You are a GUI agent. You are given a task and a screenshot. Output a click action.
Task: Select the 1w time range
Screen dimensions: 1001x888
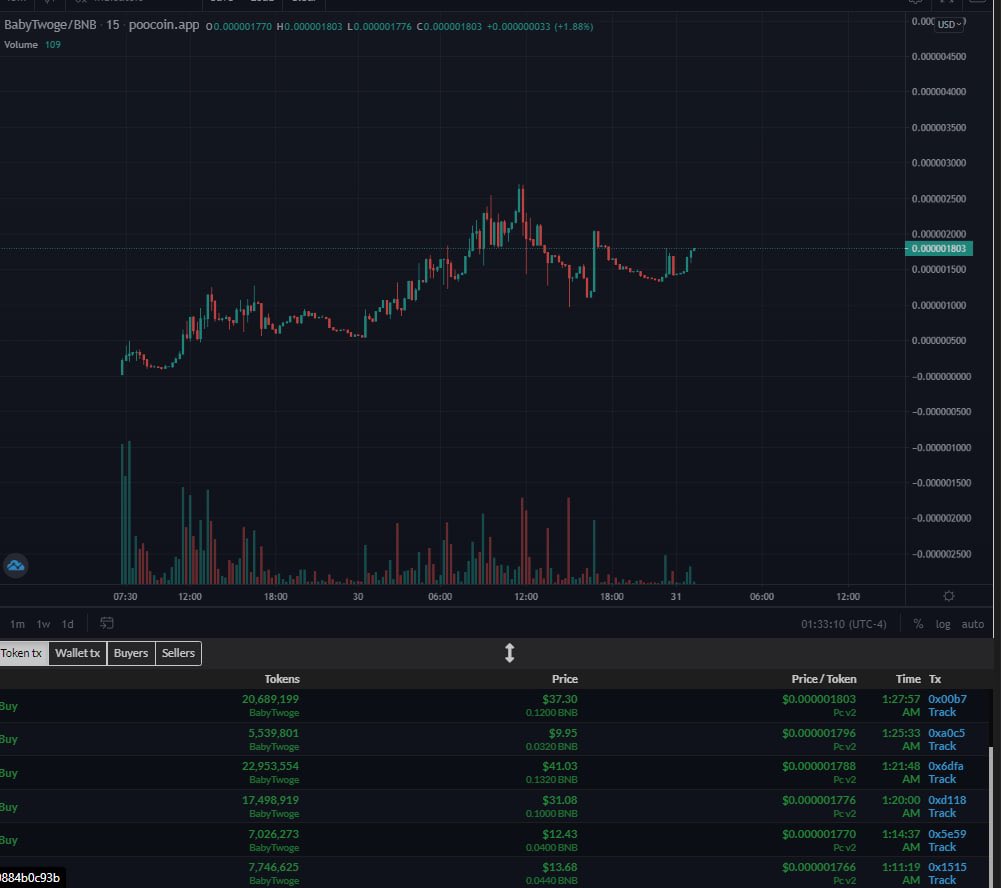(x=43, y=624)
